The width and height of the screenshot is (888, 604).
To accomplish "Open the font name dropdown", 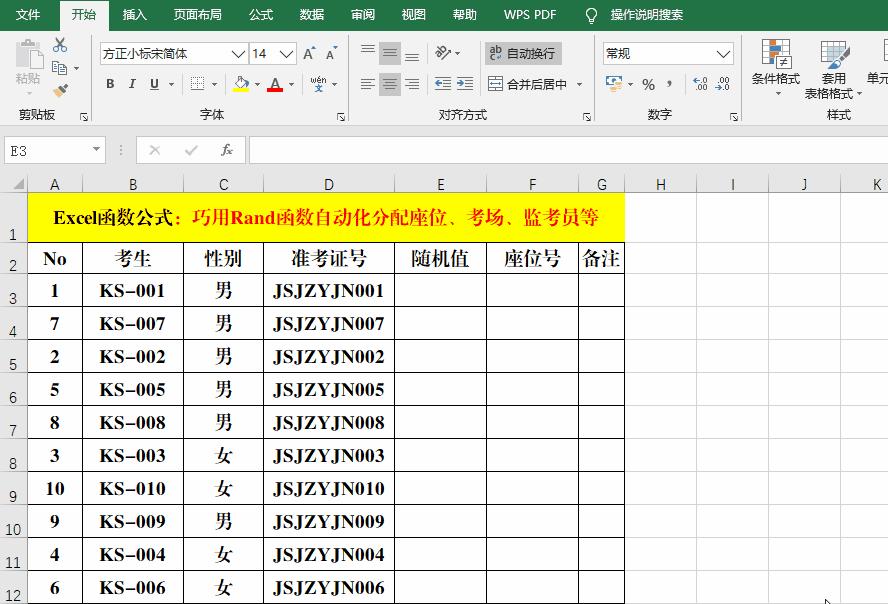I will 236,53.
